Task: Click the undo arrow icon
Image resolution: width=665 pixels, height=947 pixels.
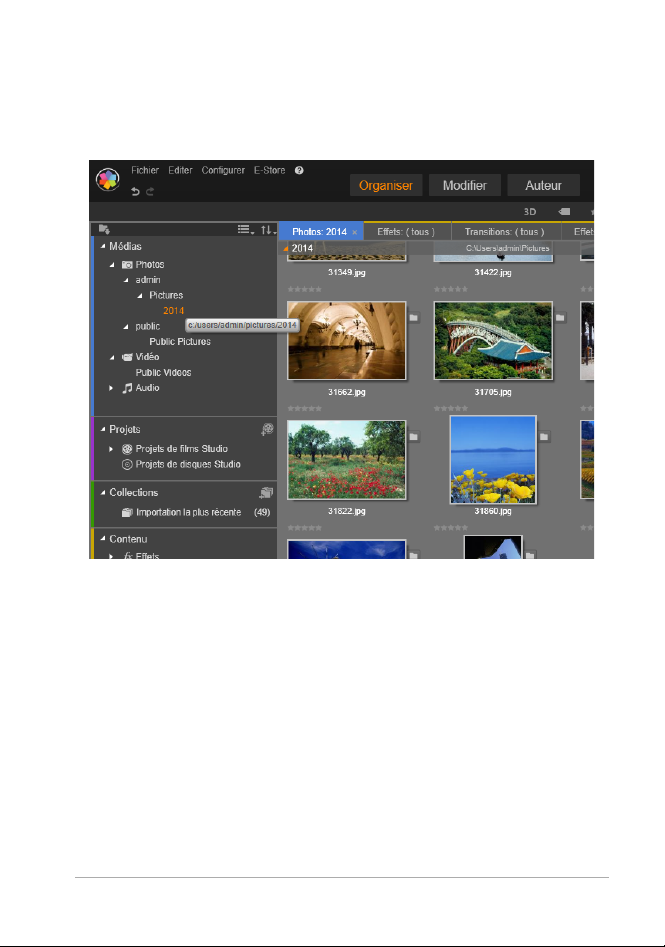Action: click(136, 191)
